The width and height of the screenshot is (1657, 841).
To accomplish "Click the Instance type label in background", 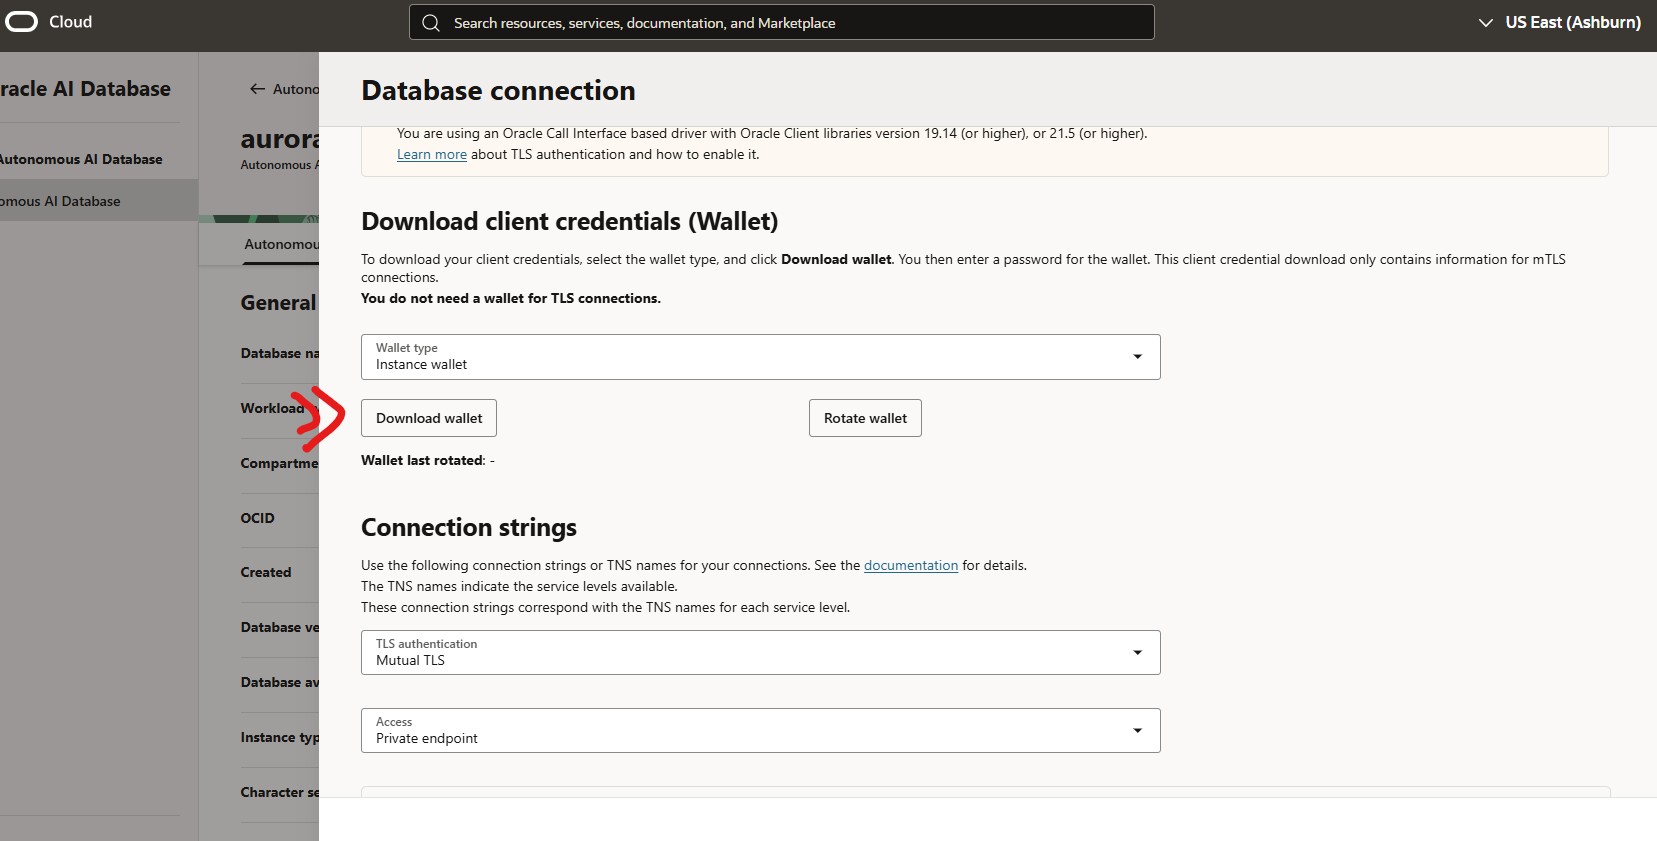I will 280,737.
